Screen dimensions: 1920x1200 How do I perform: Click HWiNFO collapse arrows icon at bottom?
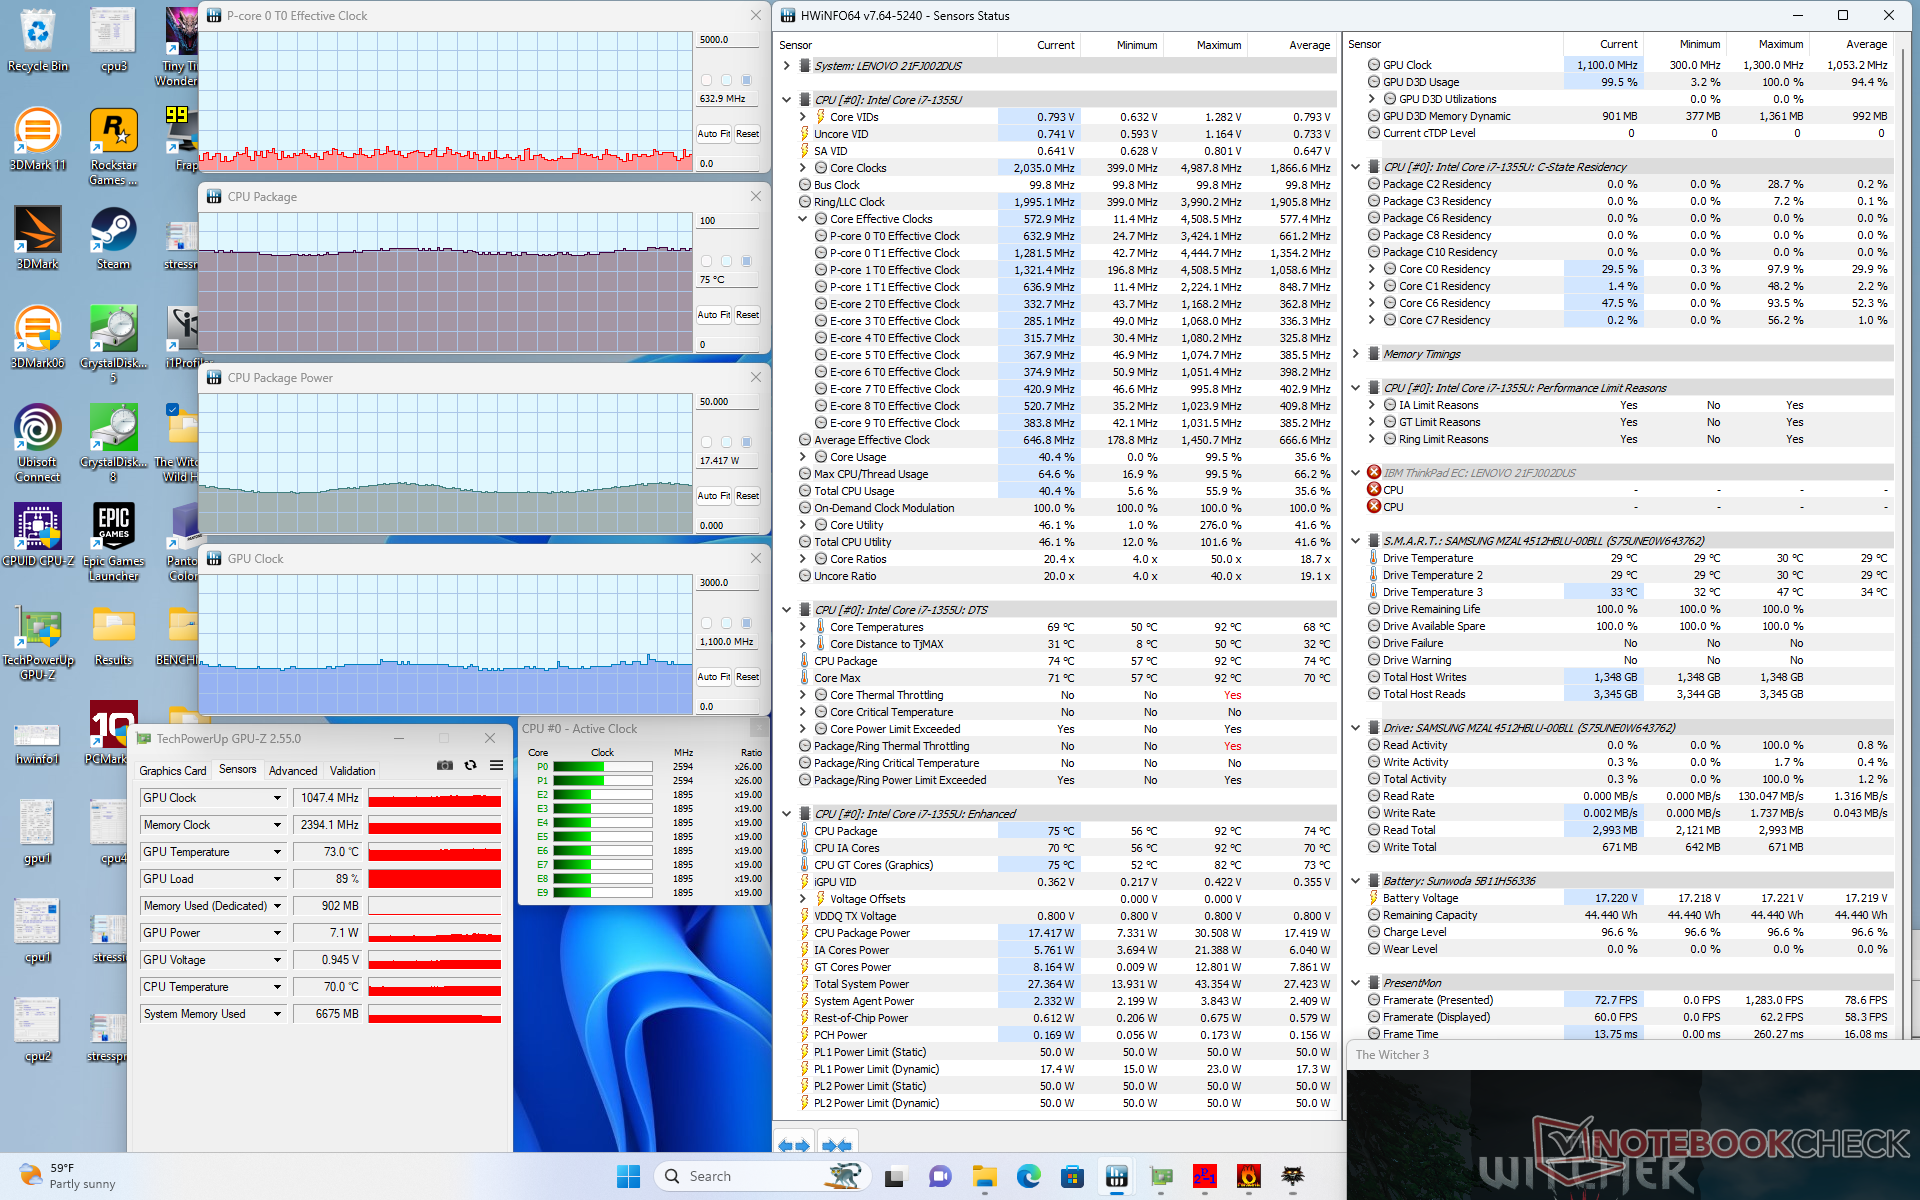click(x=837, y=1145)
